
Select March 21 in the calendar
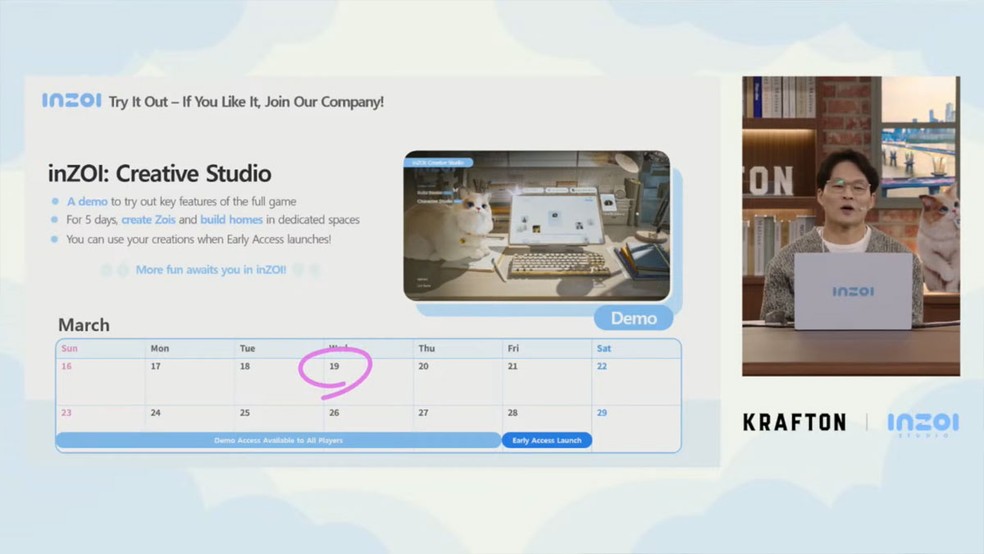coord(513,366)
